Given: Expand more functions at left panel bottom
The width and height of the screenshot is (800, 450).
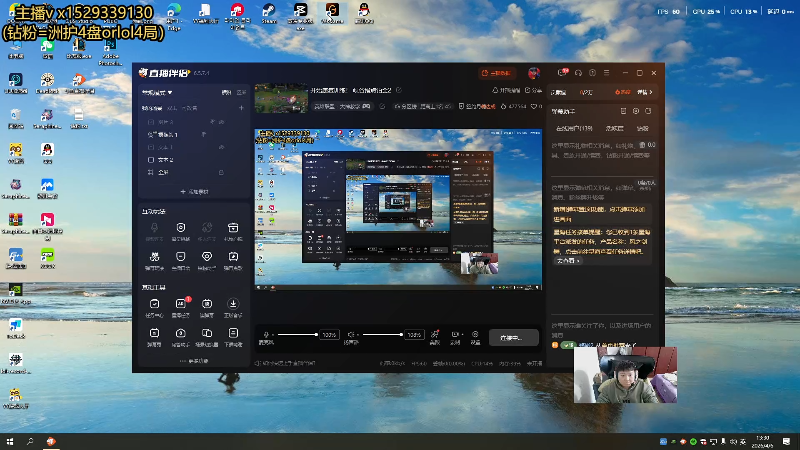Looking at the screenshot, I should click(194, 361).
